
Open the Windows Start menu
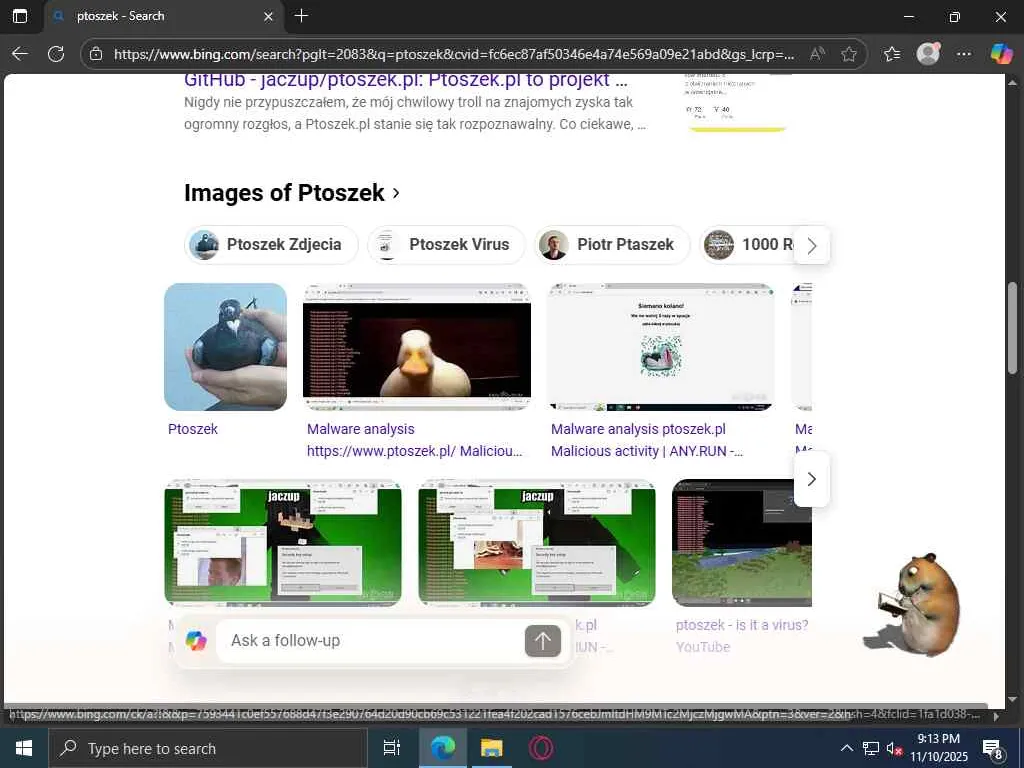pos(24,748)
